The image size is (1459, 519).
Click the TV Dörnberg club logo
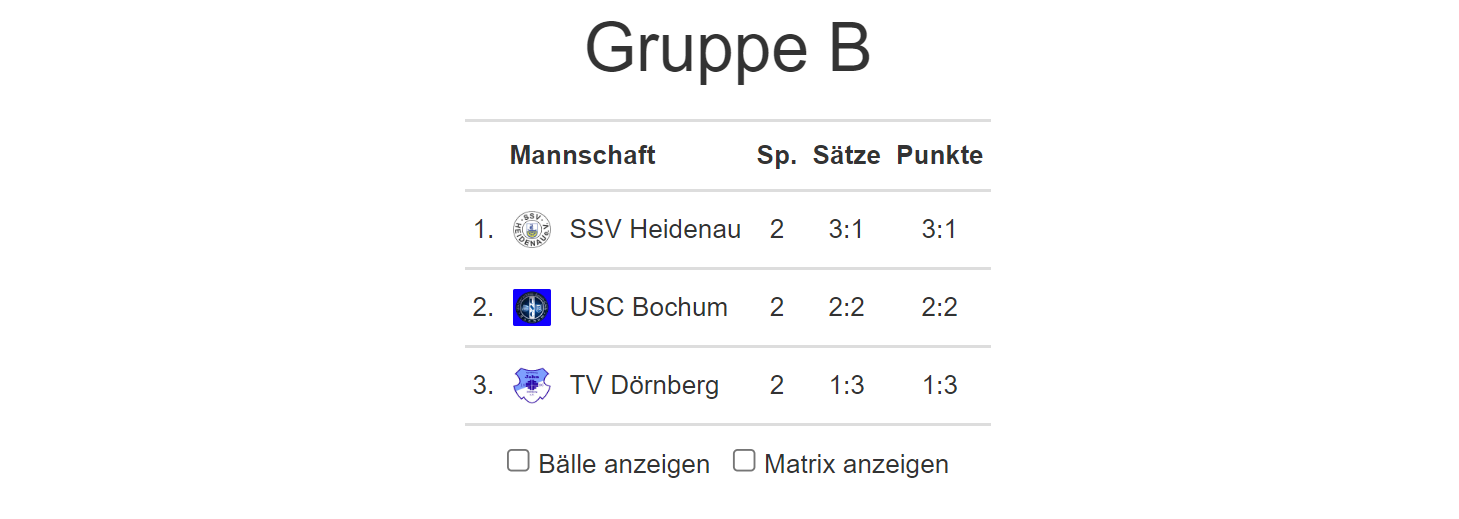point(531,385)
